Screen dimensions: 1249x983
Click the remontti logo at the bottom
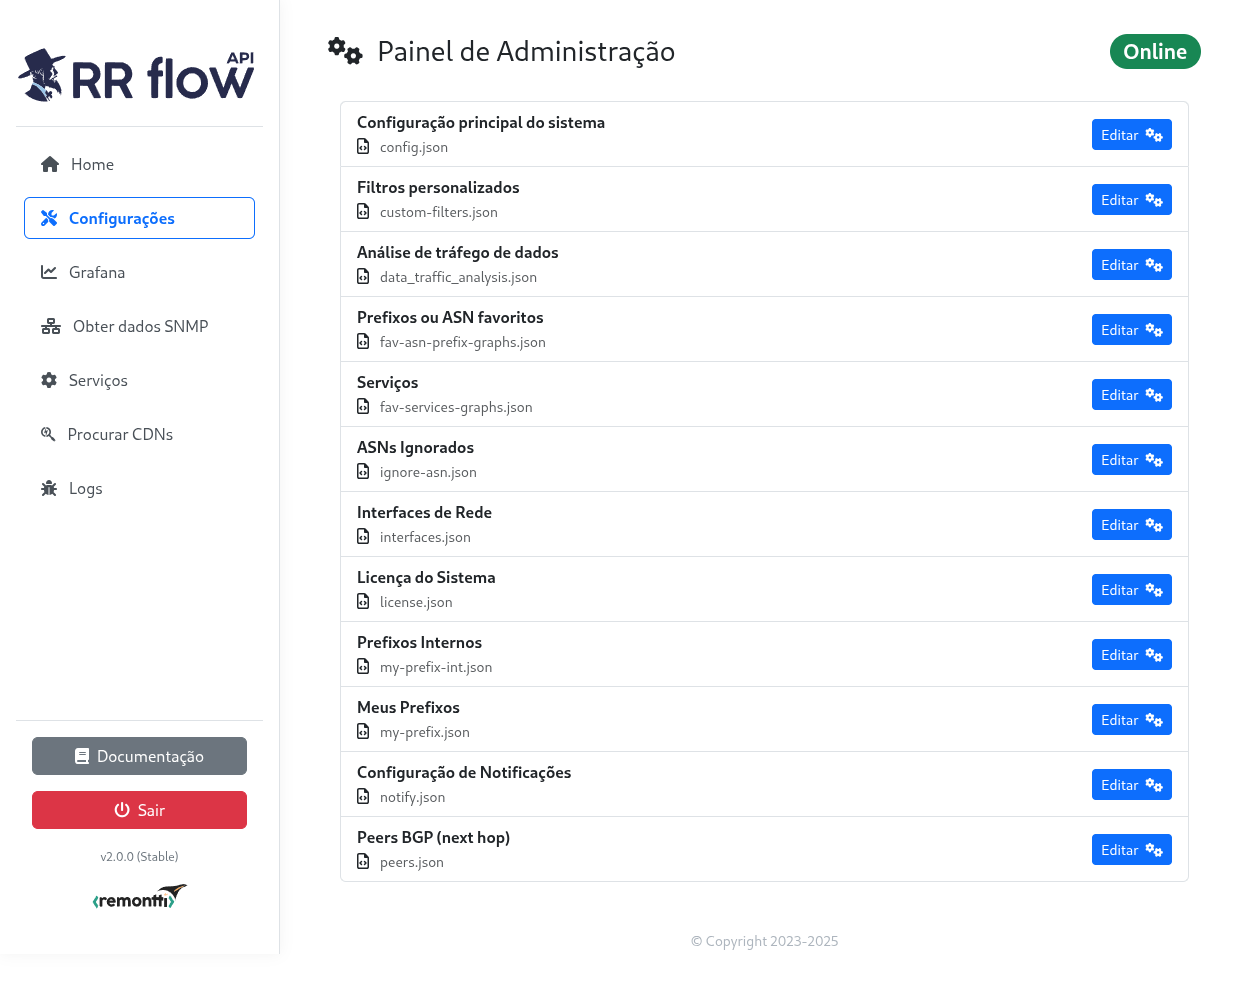(139, 897)
